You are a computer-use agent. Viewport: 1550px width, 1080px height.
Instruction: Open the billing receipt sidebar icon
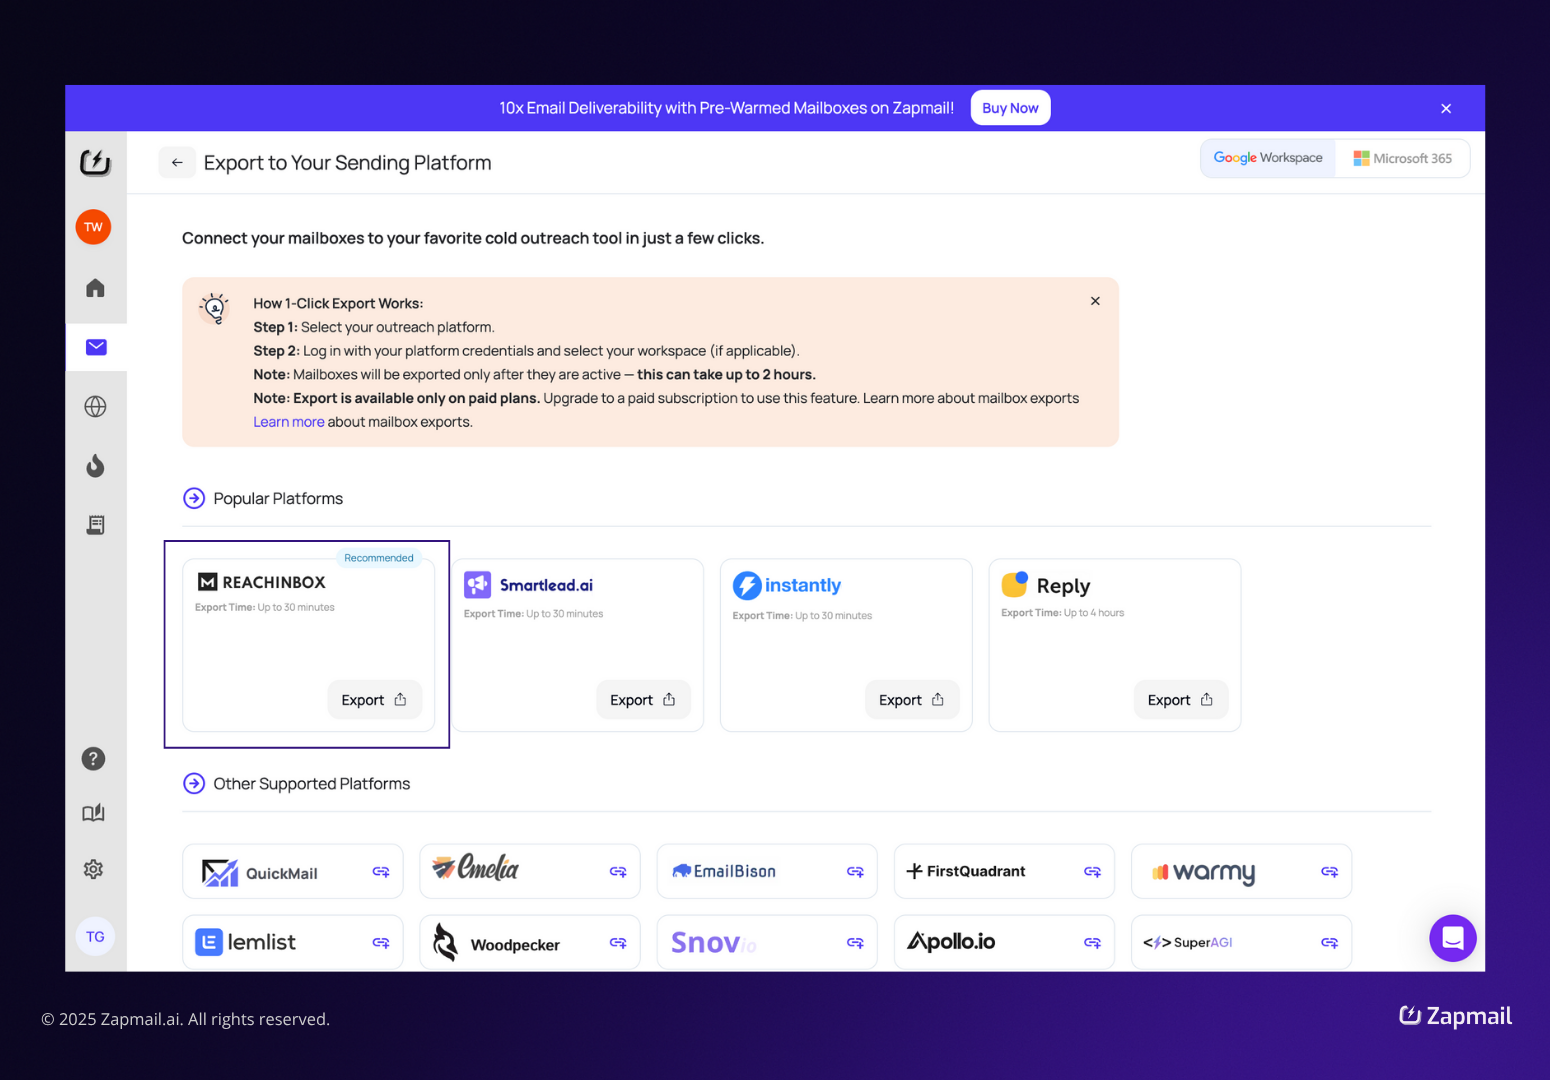tap(95, 525)
